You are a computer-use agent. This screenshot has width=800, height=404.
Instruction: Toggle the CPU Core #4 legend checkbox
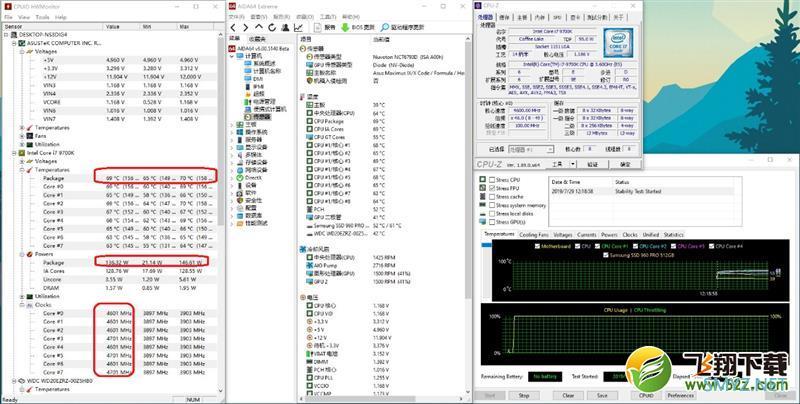(x=711, y=246)
